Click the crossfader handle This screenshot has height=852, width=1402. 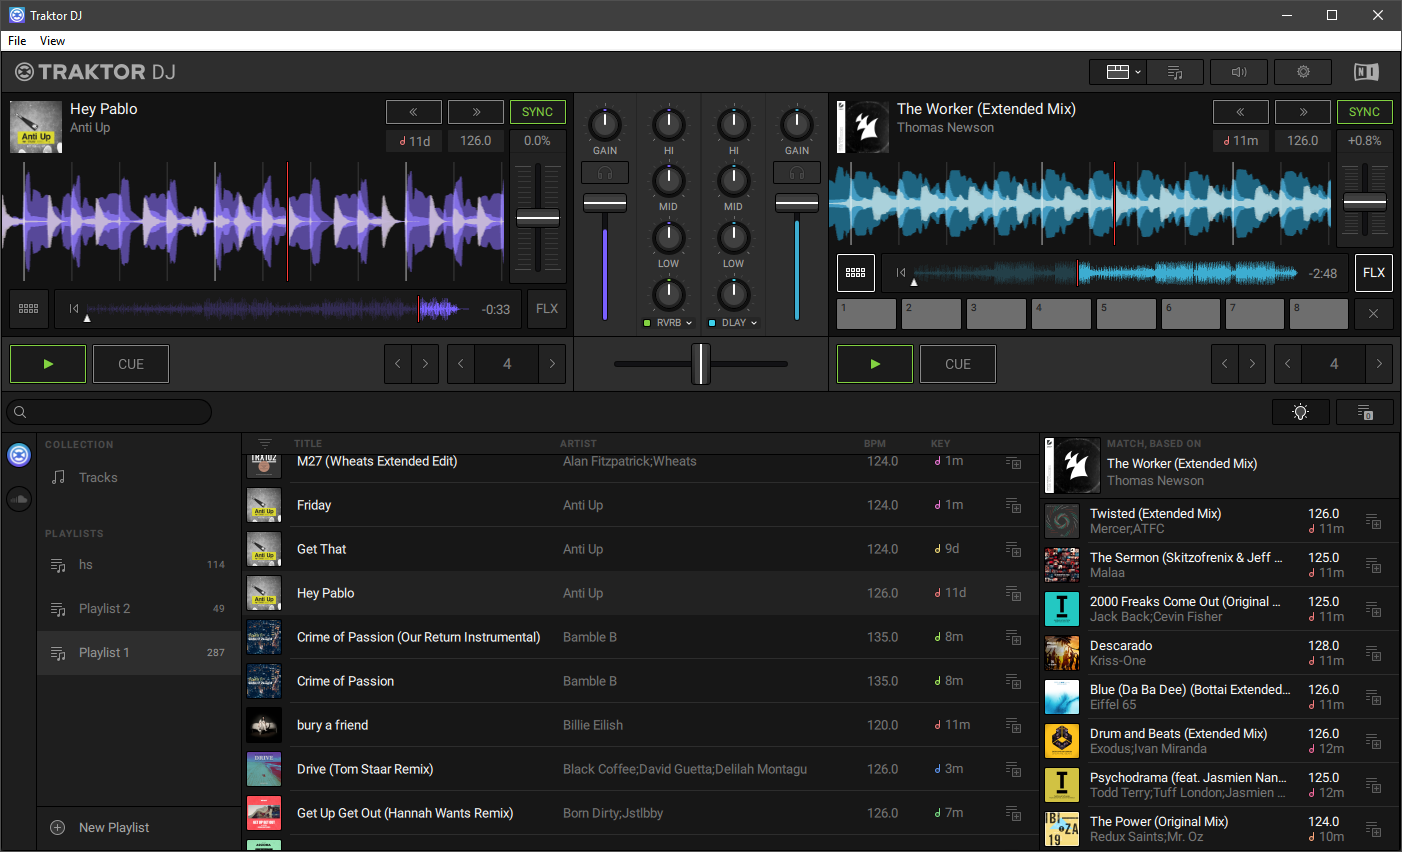point(701,363)
